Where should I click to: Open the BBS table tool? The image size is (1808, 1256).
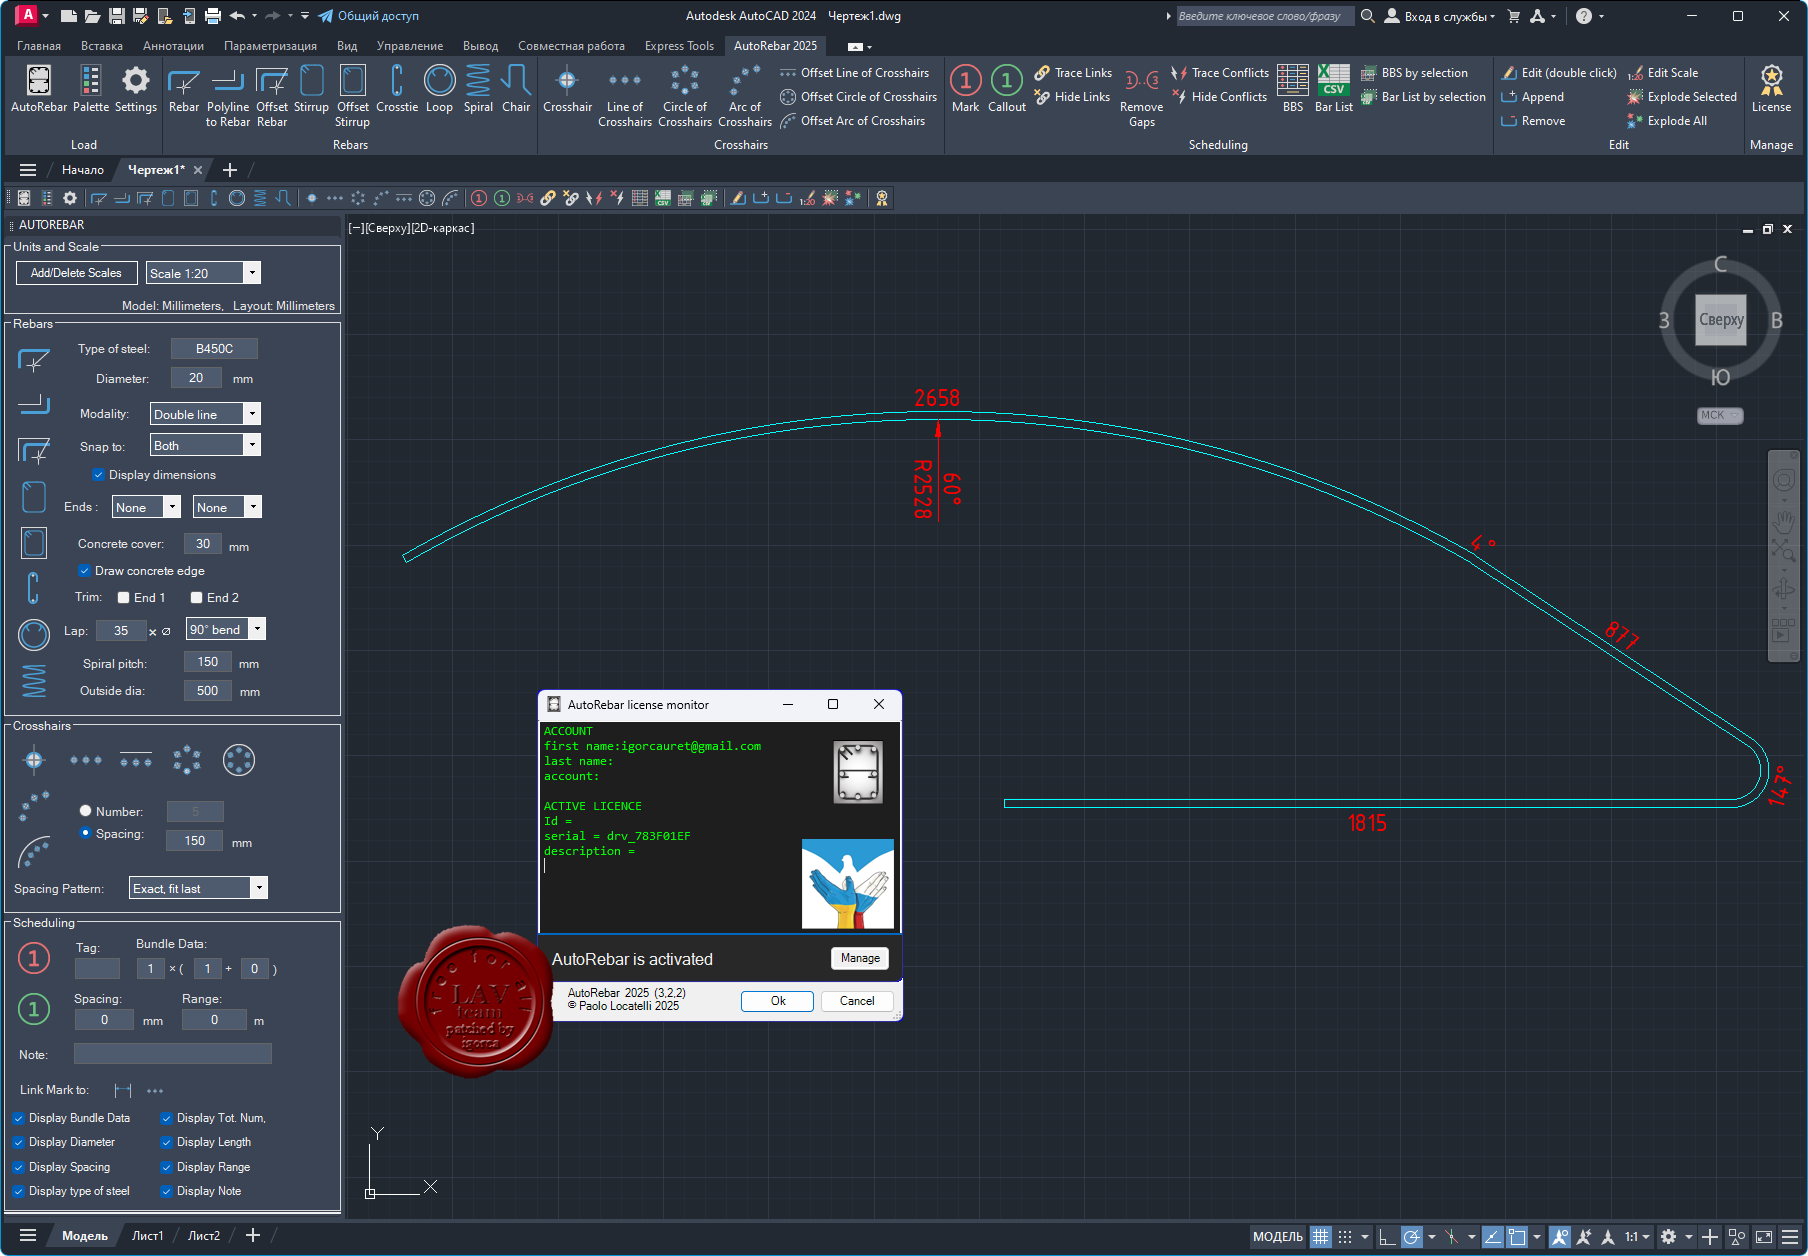tap(1293, 88)
